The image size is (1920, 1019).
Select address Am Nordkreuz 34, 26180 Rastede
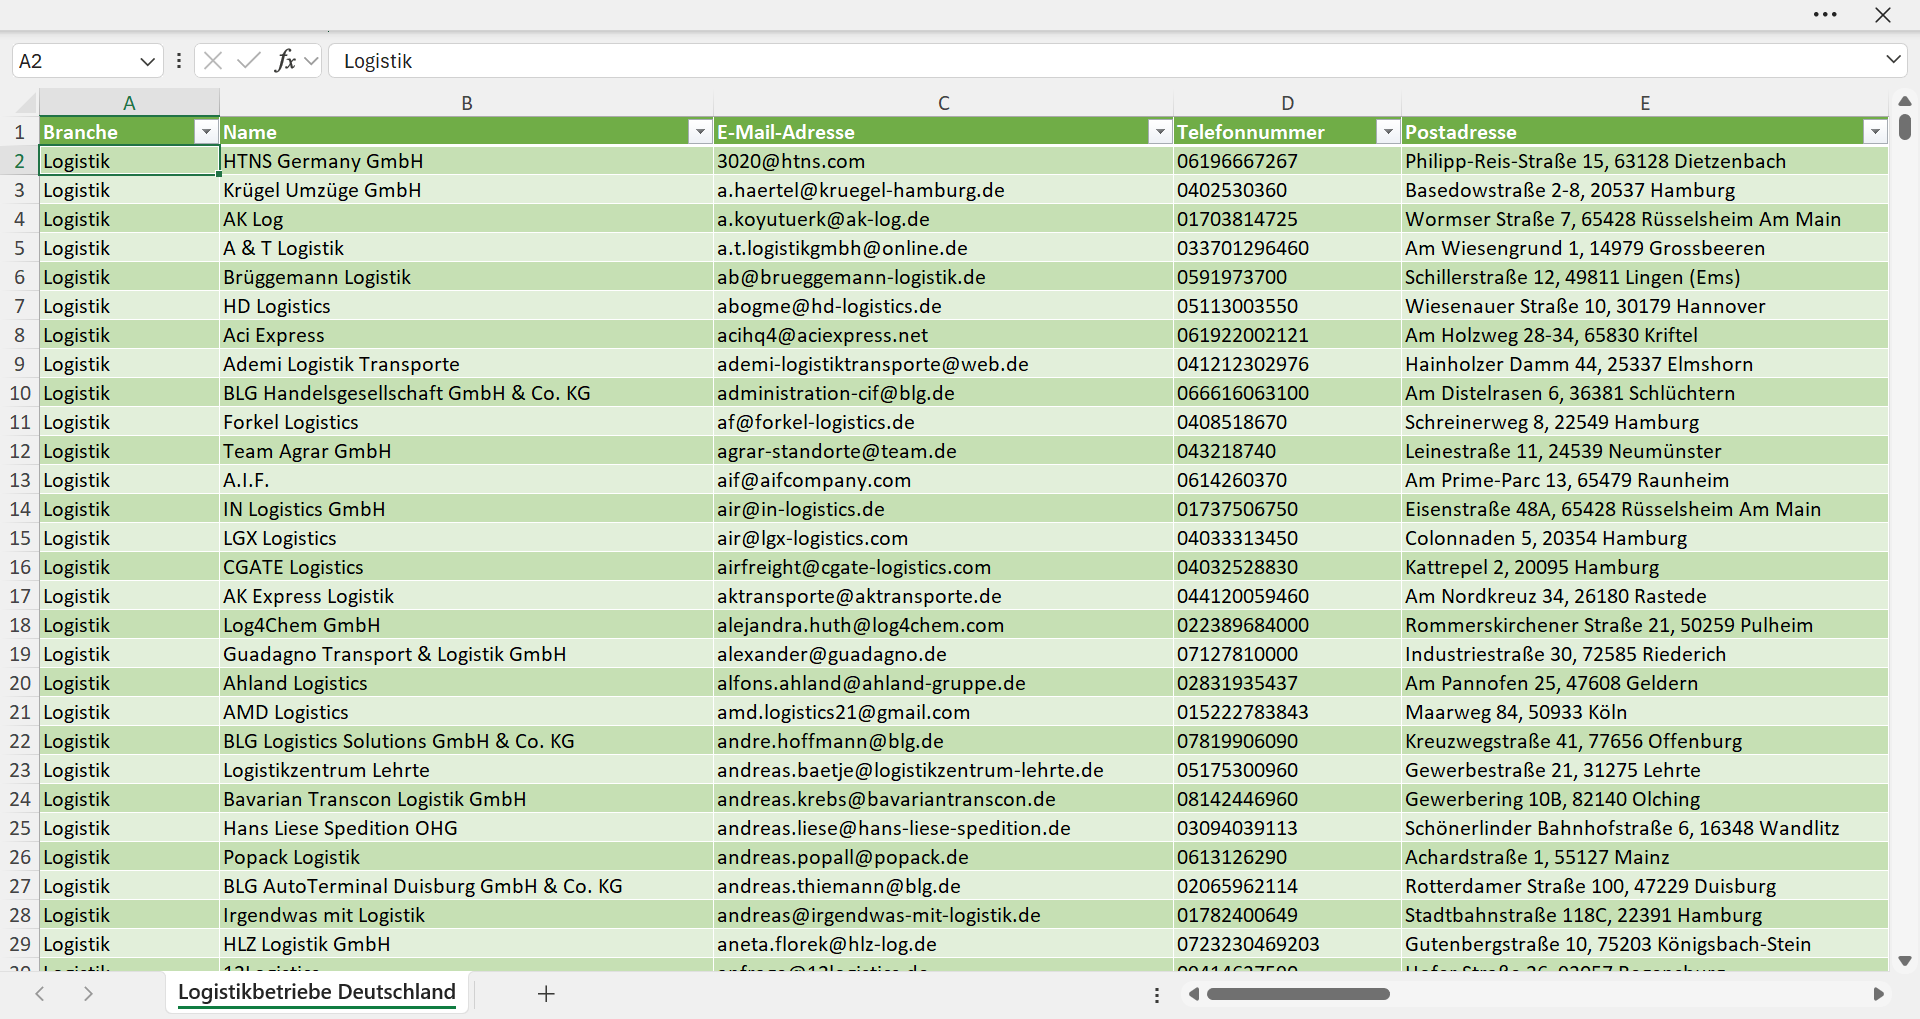point(1645,596)
